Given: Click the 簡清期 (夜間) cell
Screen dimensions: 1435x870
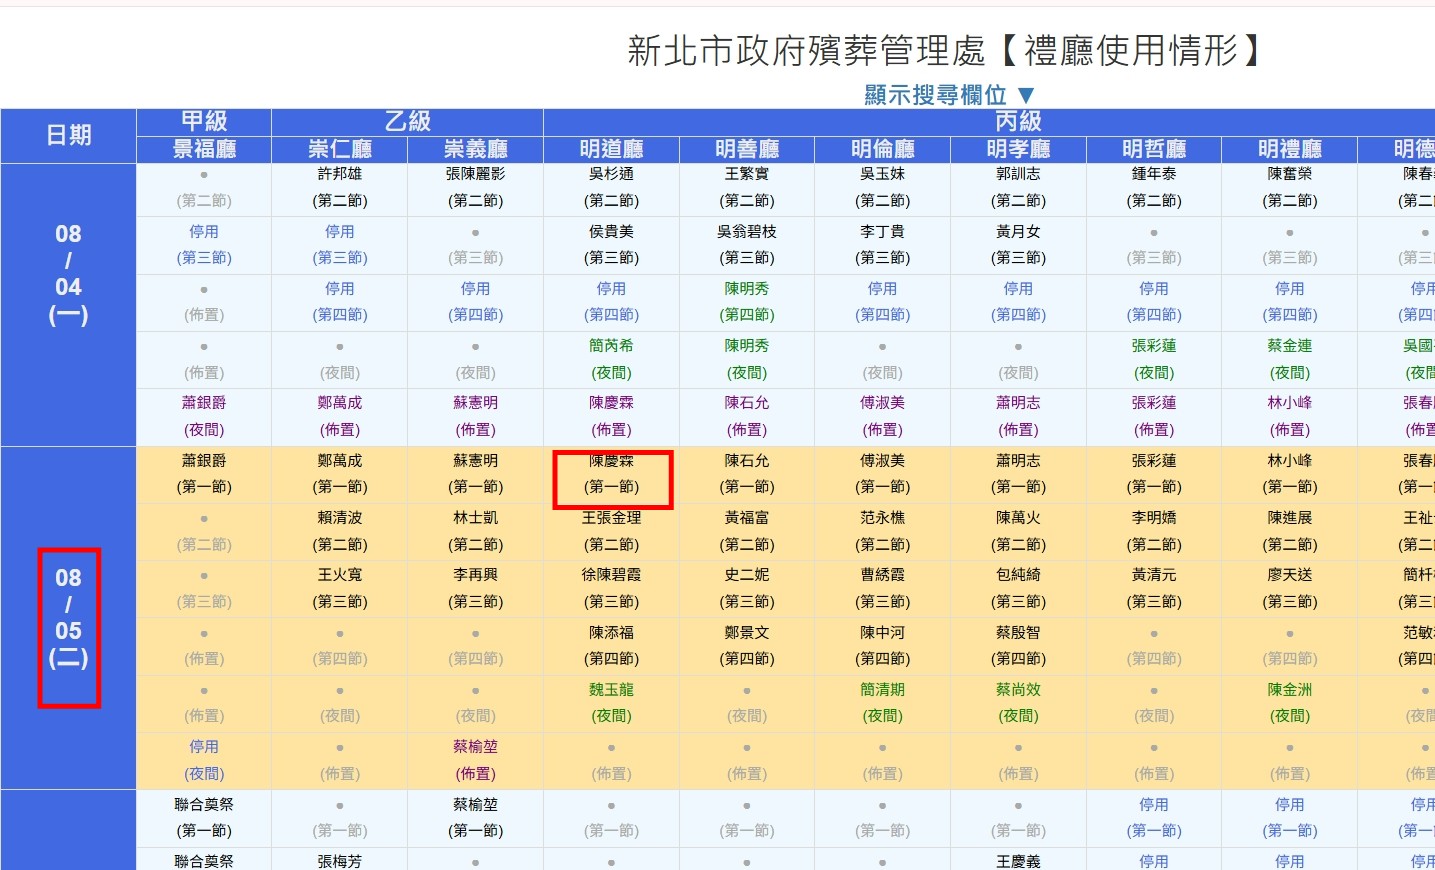Looking at the screenshot, I should 883,703.
